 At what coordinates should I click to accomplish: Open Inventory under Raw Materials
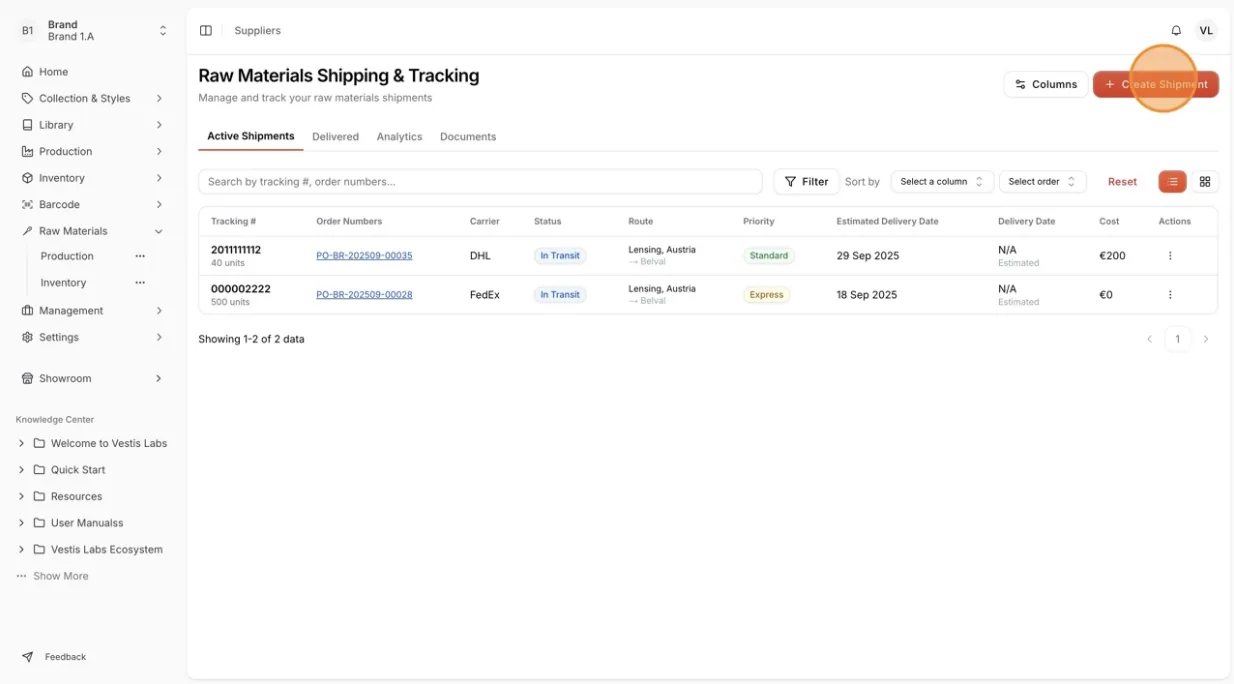[63, 283]
